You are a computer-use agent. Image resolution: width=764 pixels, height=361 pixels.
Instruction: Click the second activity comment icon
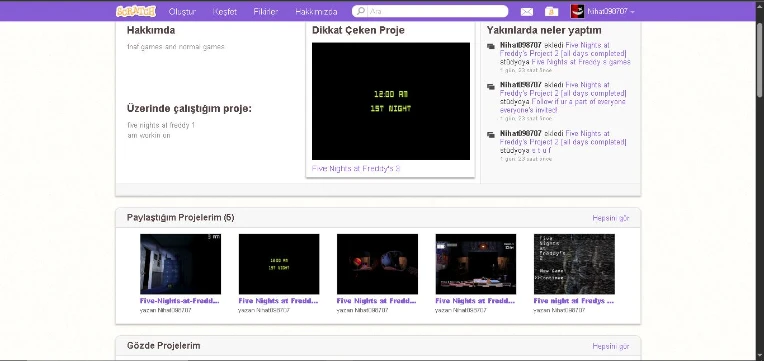491,87
